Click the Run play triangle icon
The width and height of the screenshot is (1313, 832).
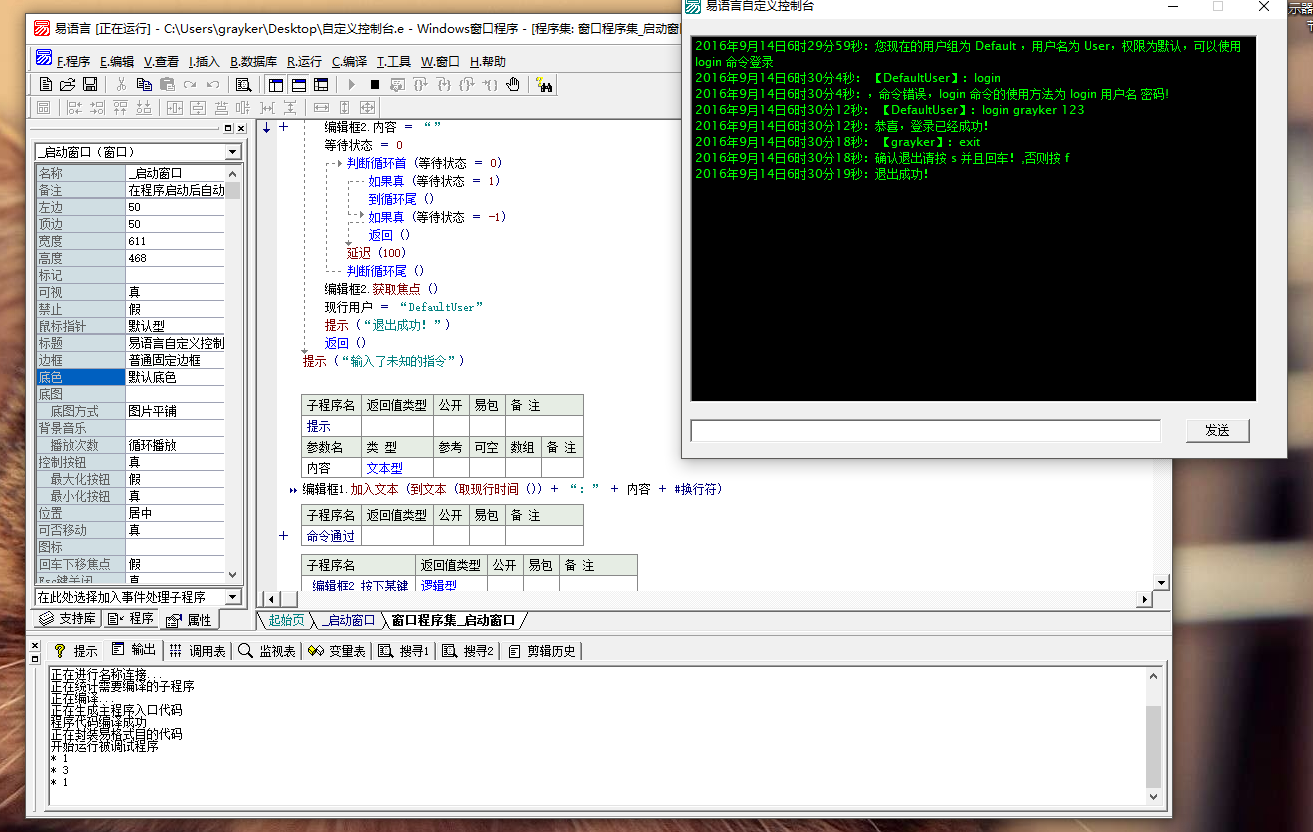point(352,85)
